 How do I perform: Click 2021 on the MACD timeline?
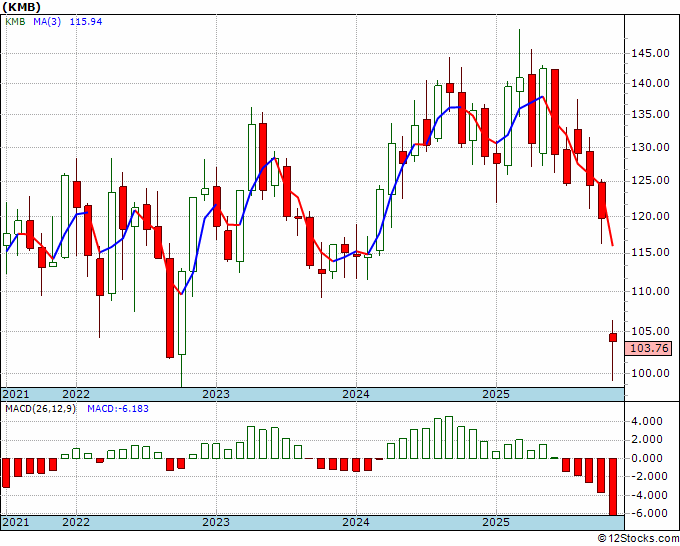[16, 522]
